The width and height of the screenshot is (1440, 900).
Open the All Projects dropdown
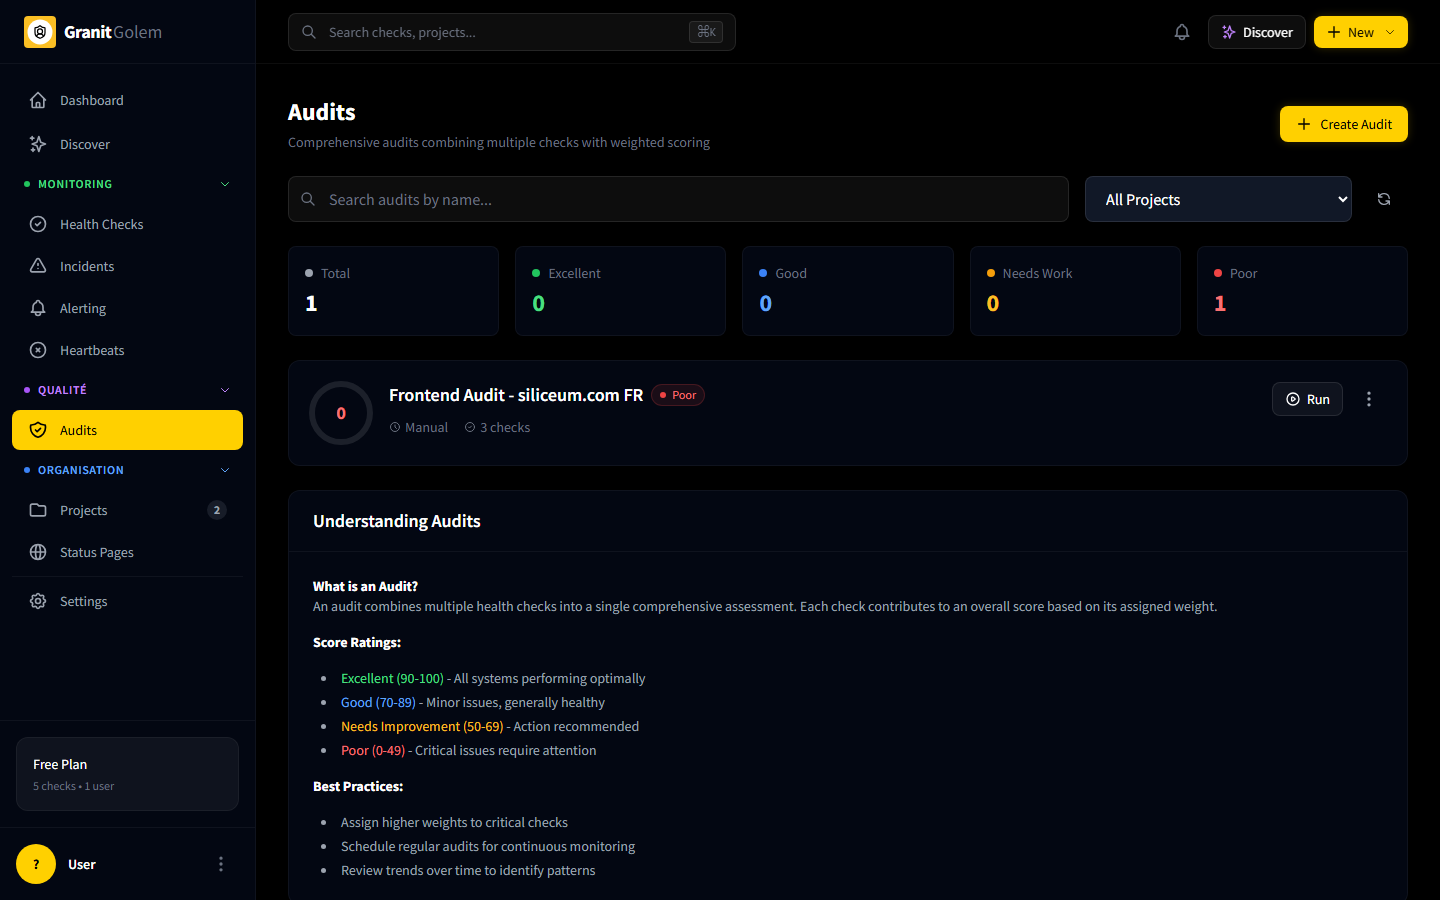click(x=1218, y=199)
